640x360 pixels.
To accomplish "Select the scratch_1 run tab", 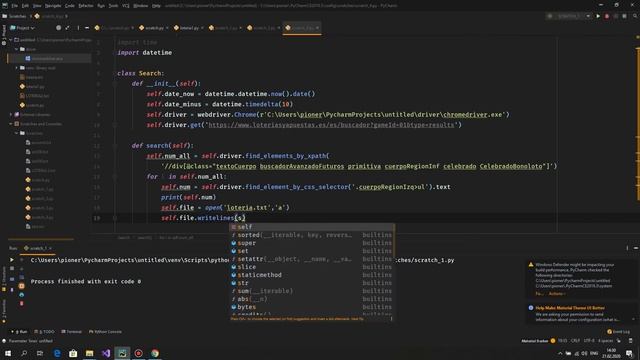I will click(x=38, y=248).
